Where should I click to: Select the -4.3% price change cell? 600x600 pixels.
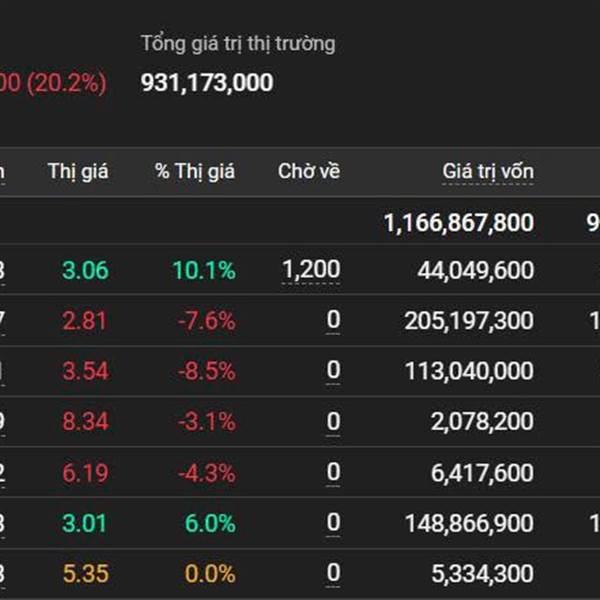[x=207, y=473]
